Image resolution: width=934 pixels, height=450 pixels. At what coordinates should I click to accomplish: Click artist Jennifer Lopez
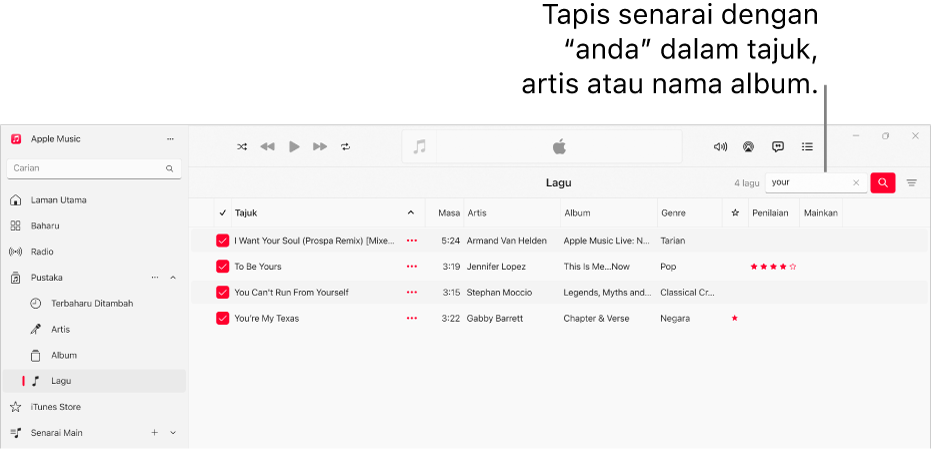point(496,266)
